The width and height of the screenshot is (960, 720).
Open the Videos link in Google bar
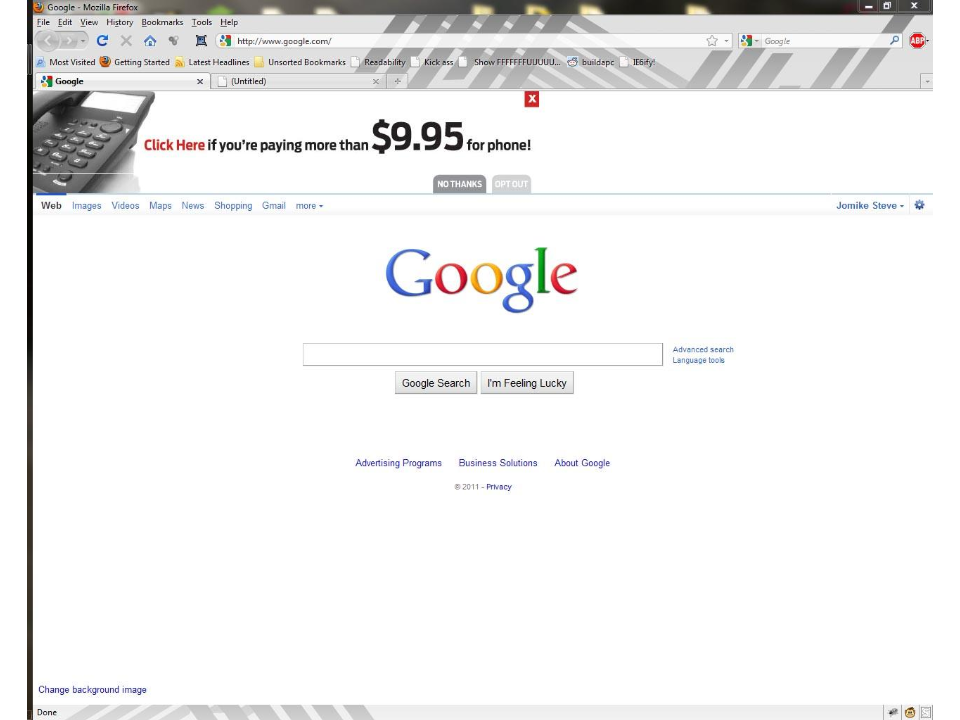click(x=125, y=206)
